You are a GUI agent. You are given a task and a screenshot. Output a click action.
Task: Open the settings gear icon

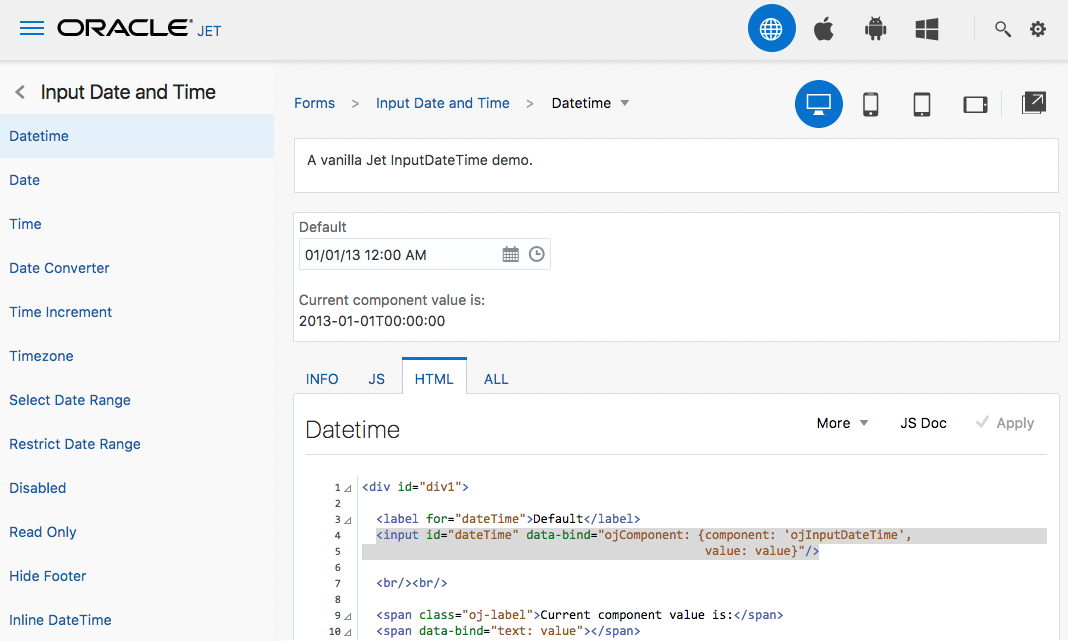coord(1038,29)
